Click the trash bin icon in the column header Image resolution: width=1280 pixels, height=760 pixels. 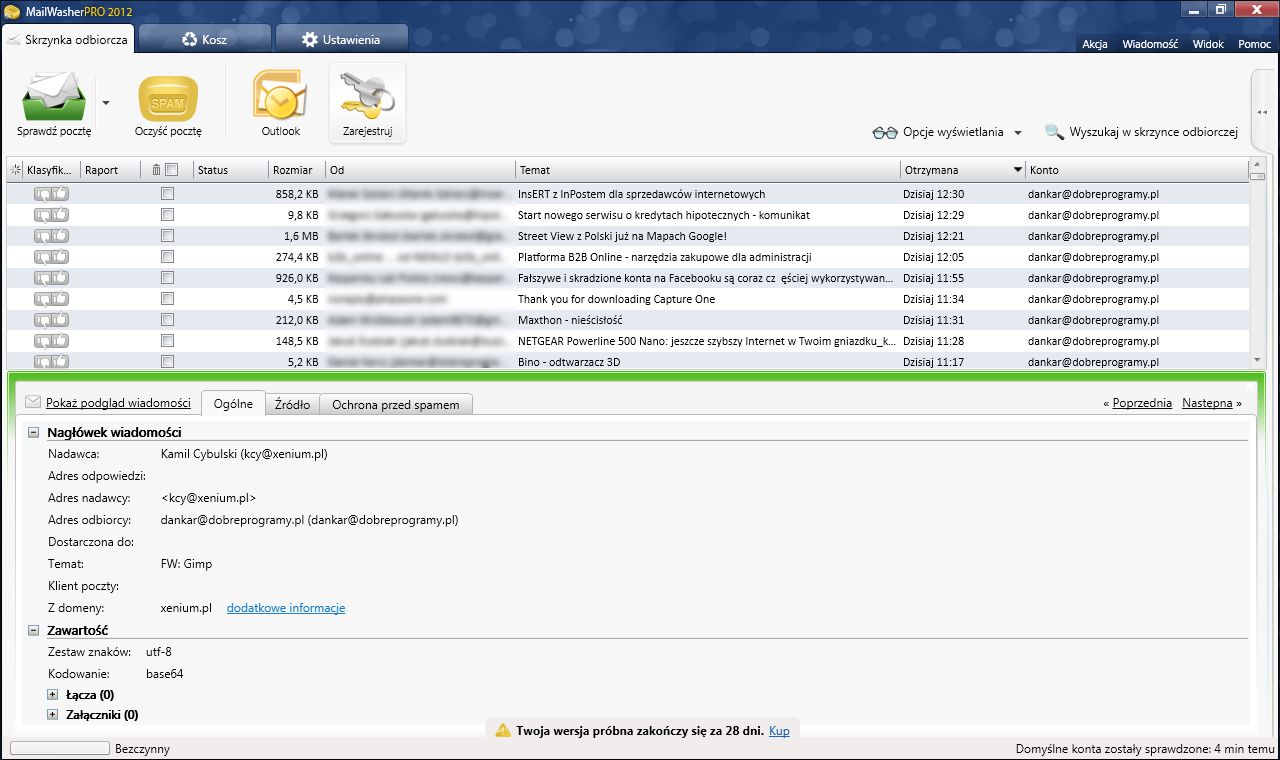[x=156, y=170]
